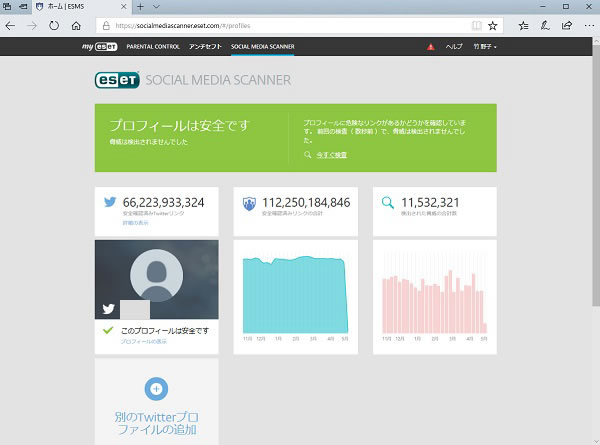
Task: Select the ホーム | ESMS browser tab
Action: (80, 7)
